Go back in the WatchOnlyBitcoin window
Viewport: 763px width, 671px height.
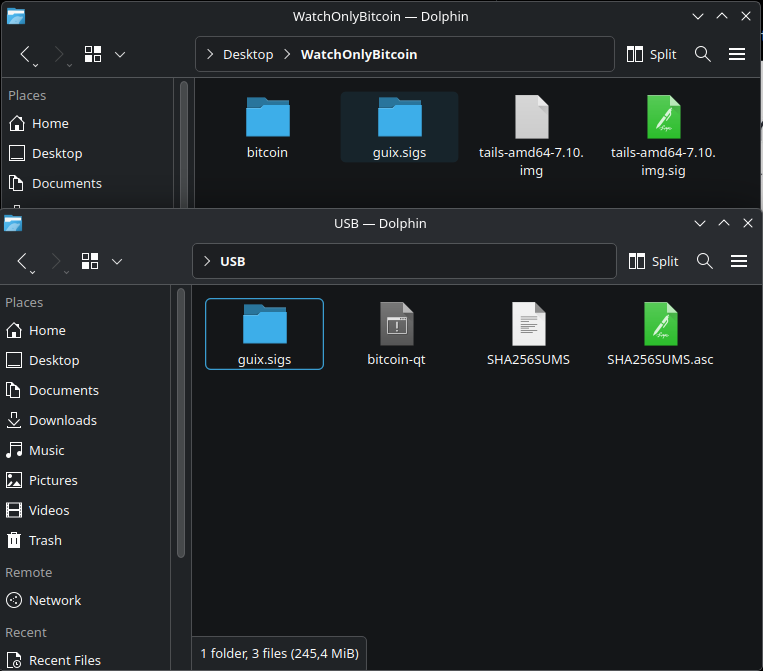pos(27,54)
